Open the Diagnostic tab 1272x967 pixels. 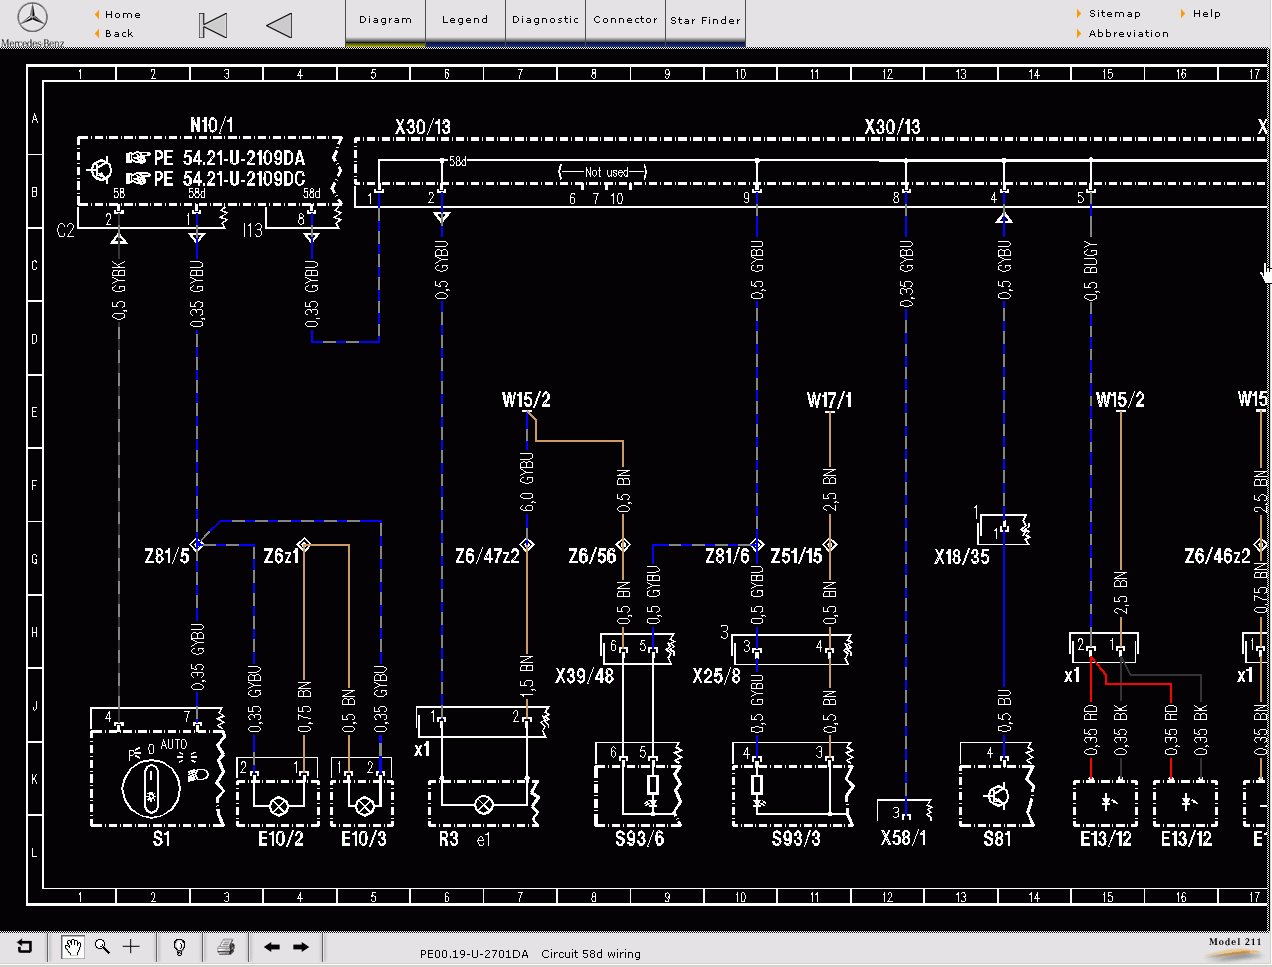[x=544, y=19]
